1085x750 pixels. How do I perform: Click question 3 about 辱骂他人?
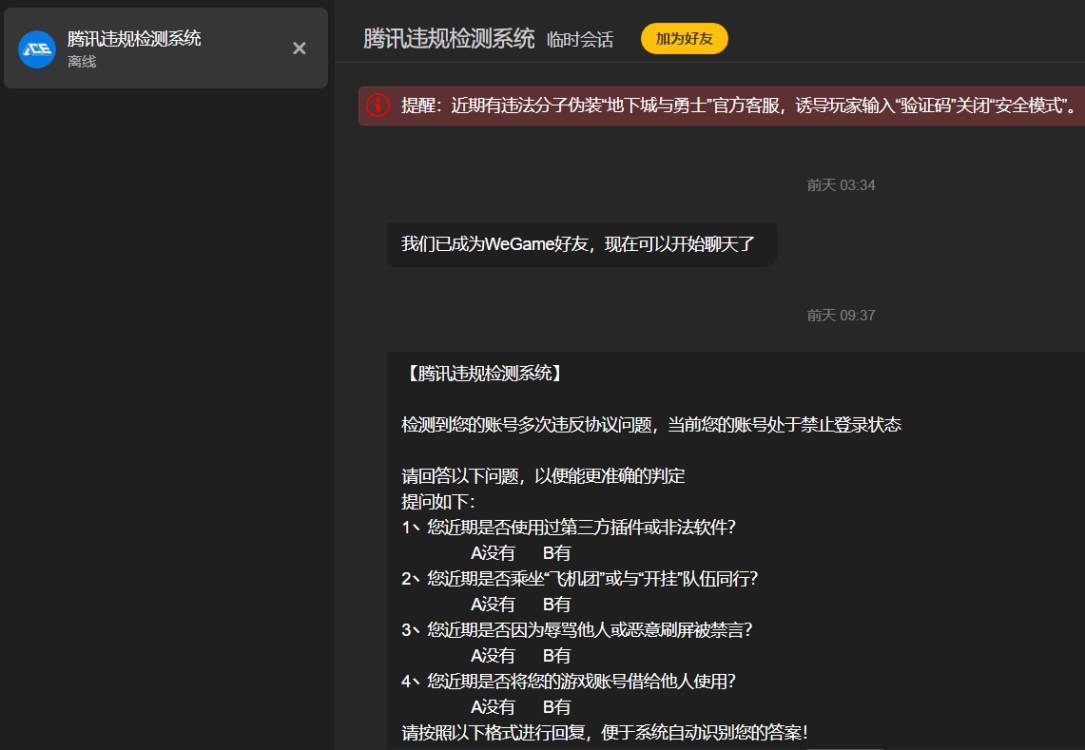(576, 630)
